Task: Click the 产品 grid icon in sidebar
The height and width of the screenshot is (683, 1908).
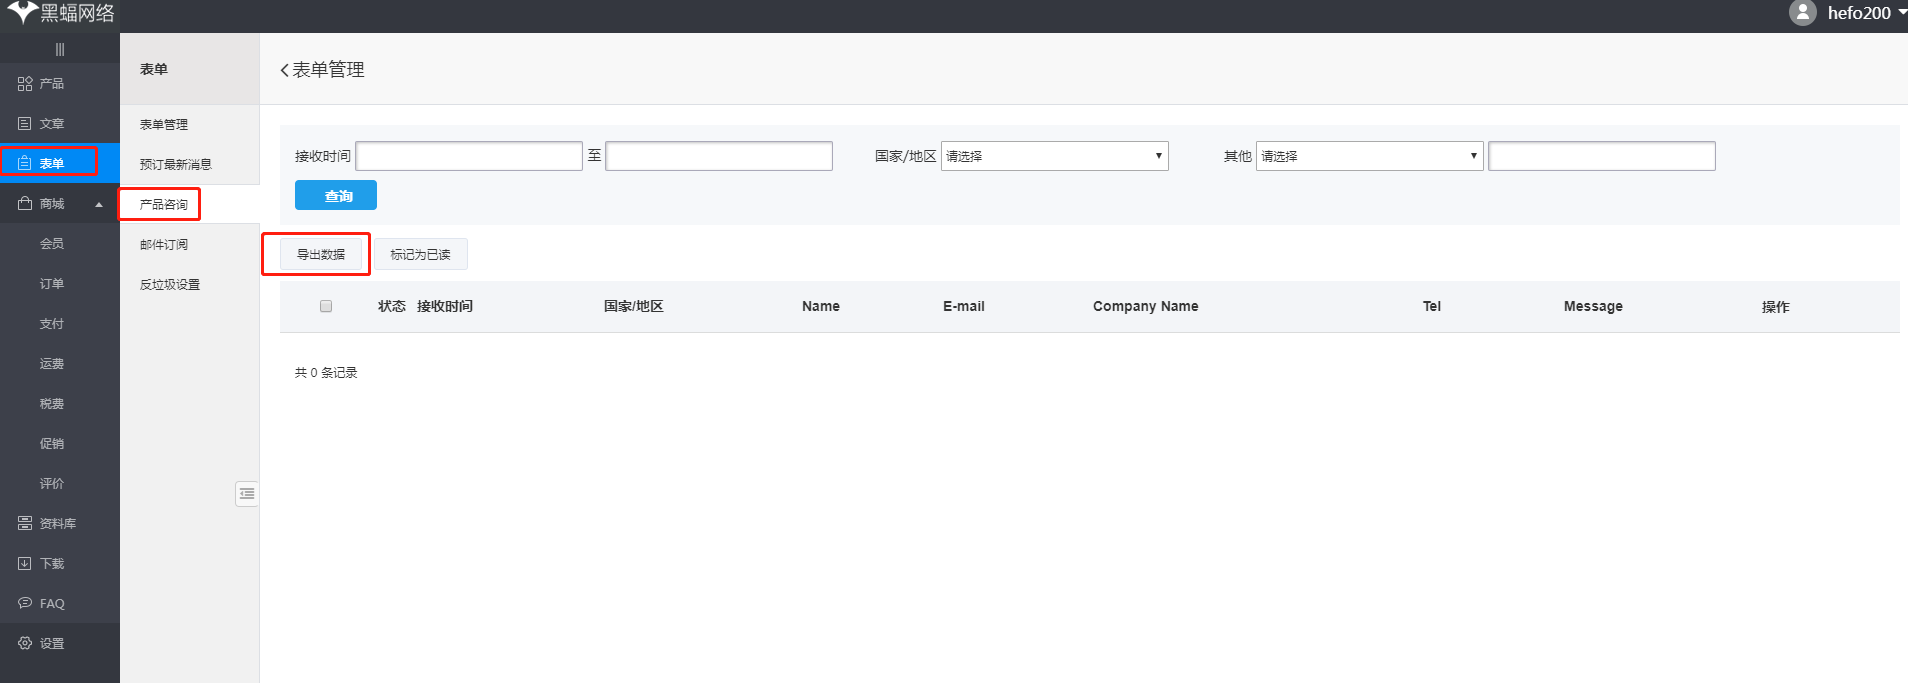Action: click(25, 84)
